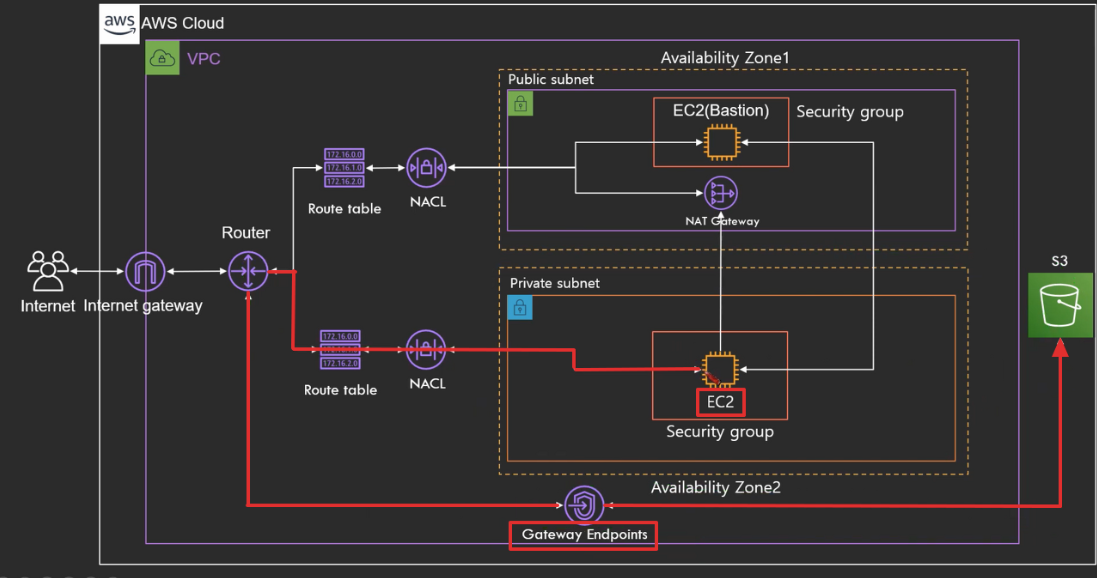Select the EC2(Bastion) label

coord(721,111)
